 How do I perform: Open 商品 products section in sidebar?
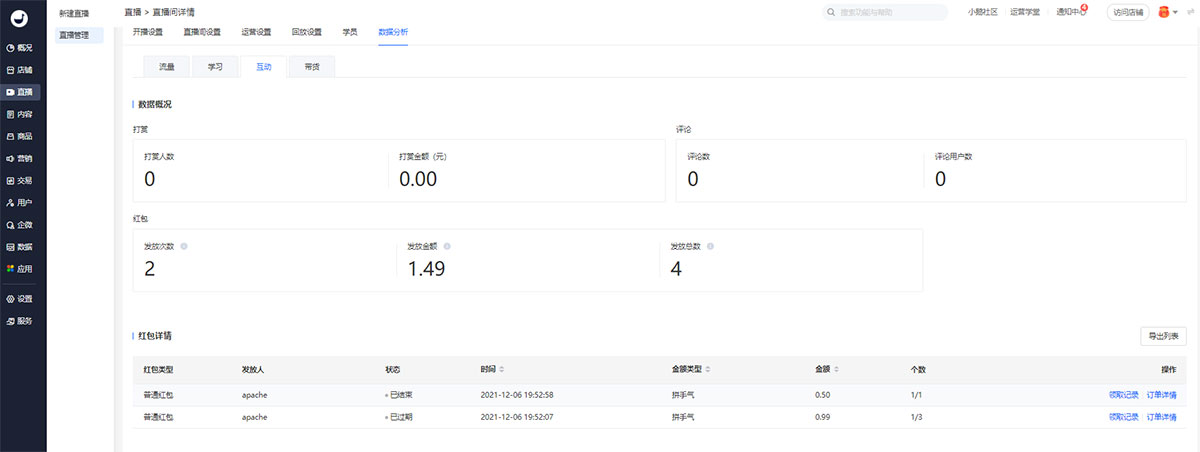pos(20,136)
